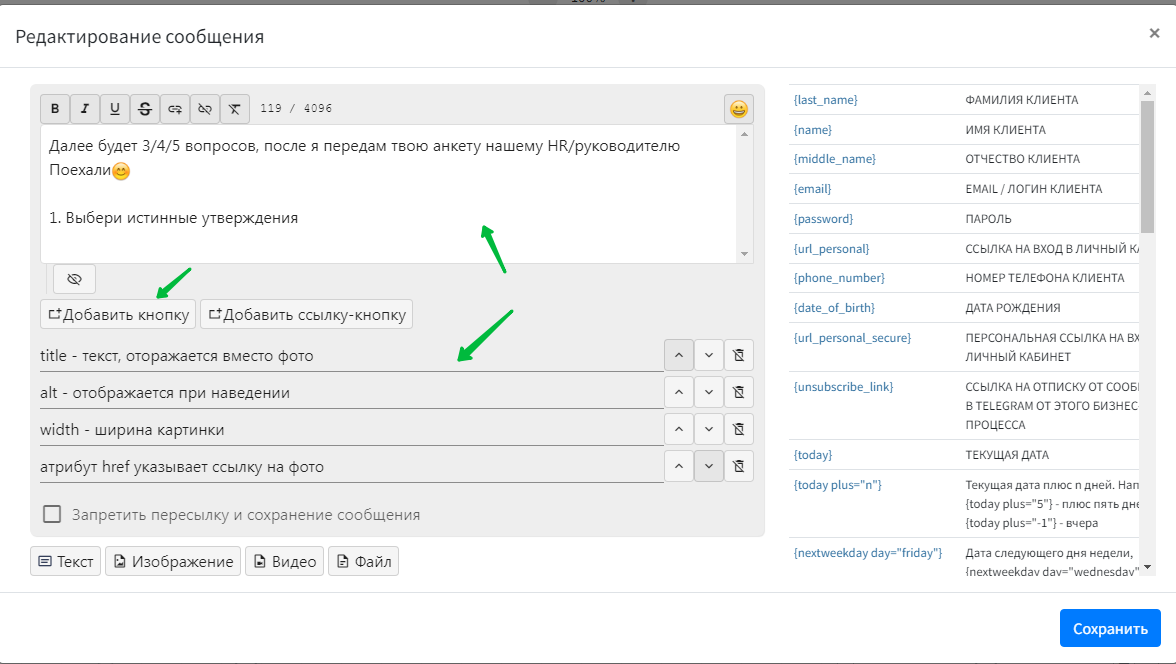The height and width of the screenshot is (664, 1176).
Task: Apply underline formatting button
Action: pyautogui.click(x=115, y=109)
